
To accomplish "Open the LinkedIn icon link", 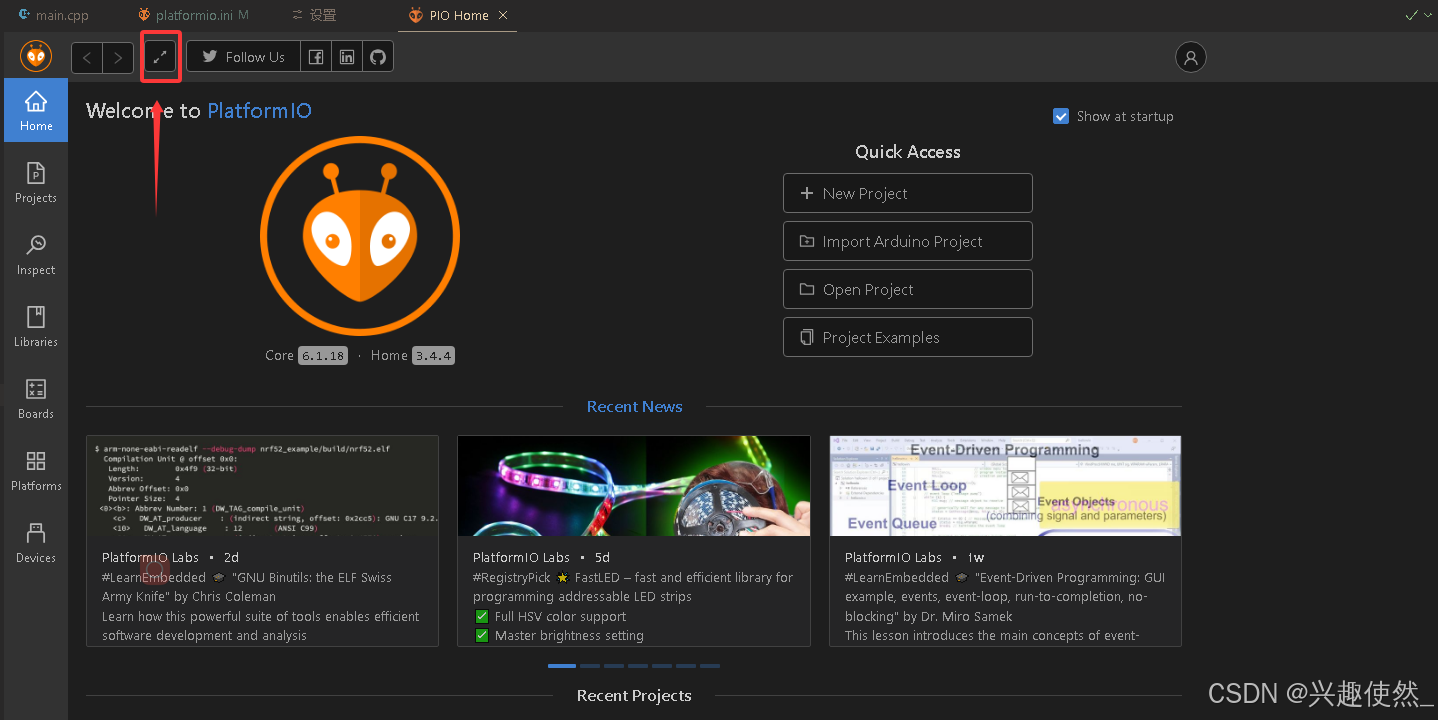I will pos(347,57).
